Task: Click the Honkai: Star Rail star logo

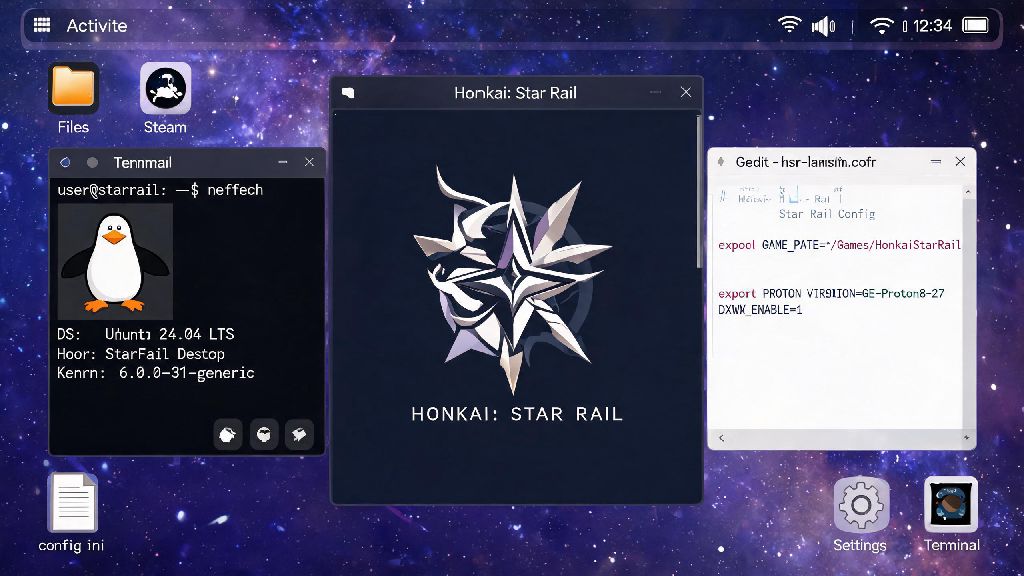Action: [513, 281]
